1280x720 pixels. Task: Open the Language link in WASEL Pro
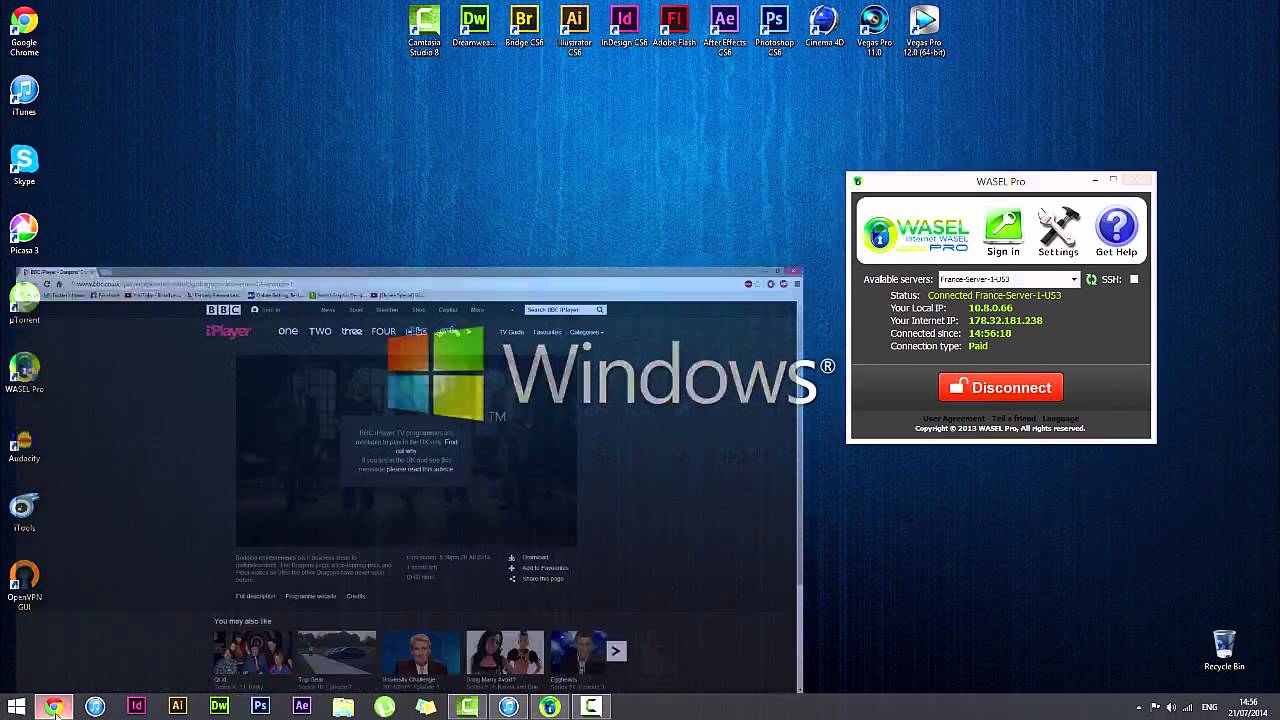(1060, 418)
